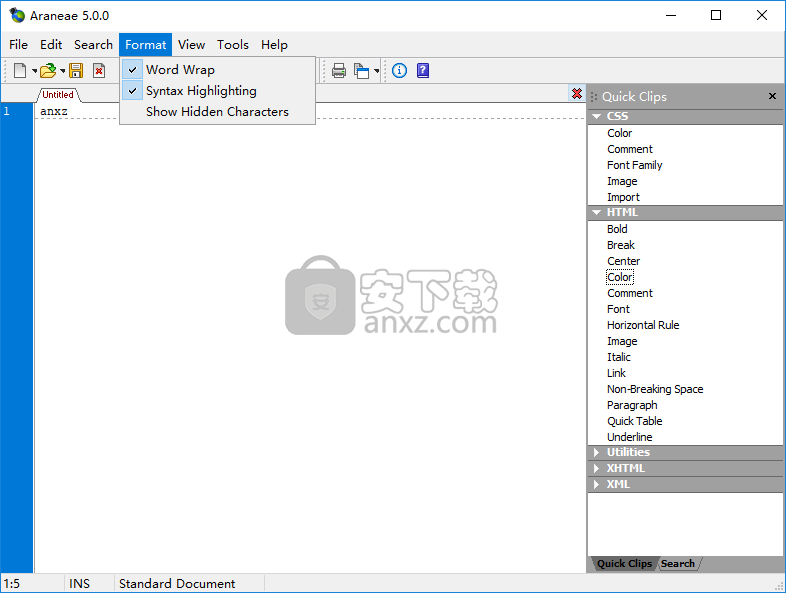Click the text 'anxz' in editor
The image size is (786, 593).
click(54, 111)
